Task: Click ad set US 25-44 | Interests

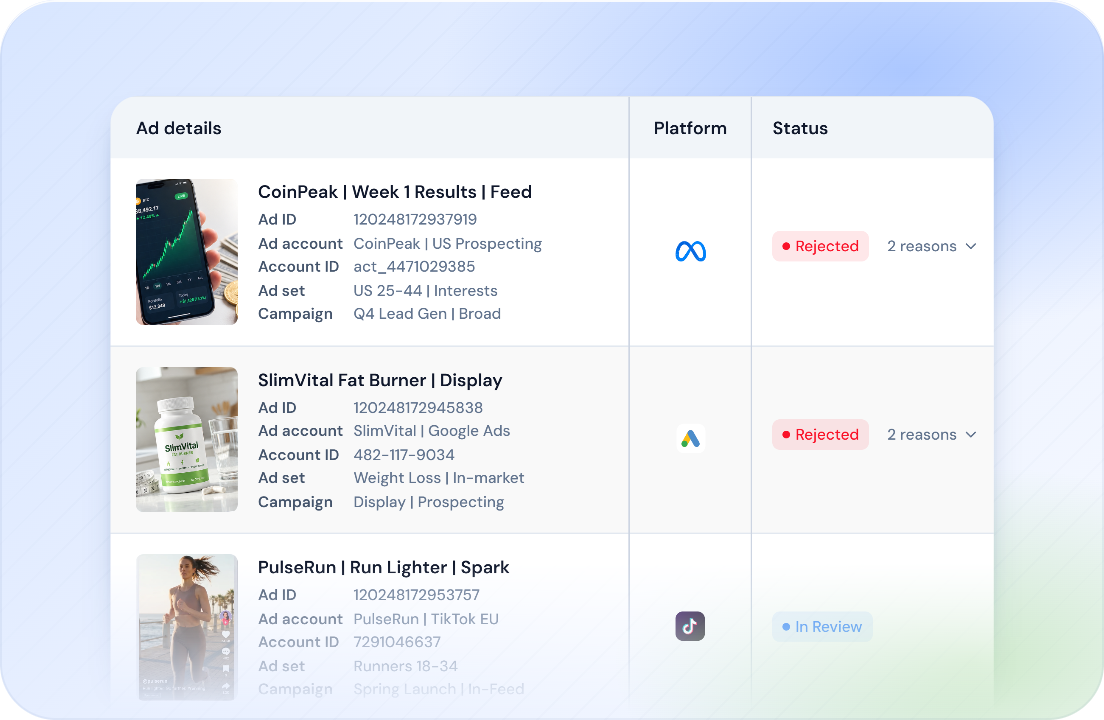Action: (x=425, y=291)
